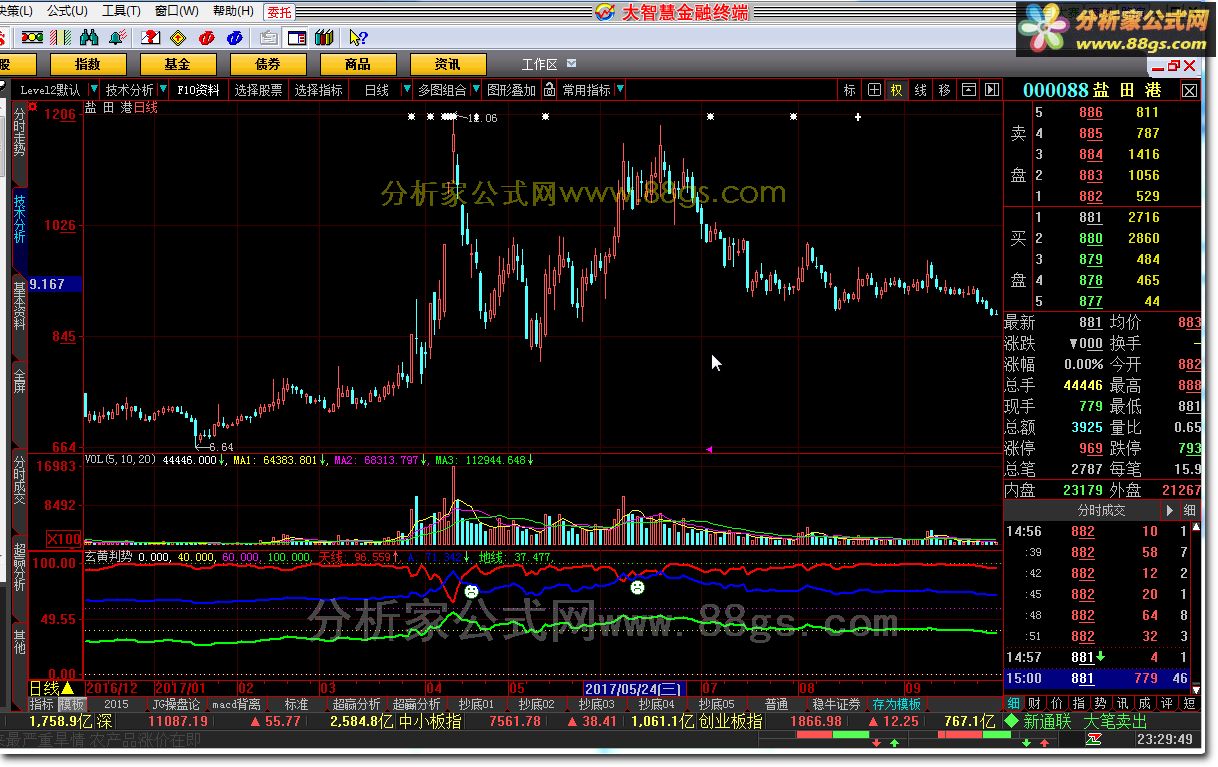Click the grey notepad toolbar icon
Screen dimensions: 1218x767
click(x=268, y=38)
